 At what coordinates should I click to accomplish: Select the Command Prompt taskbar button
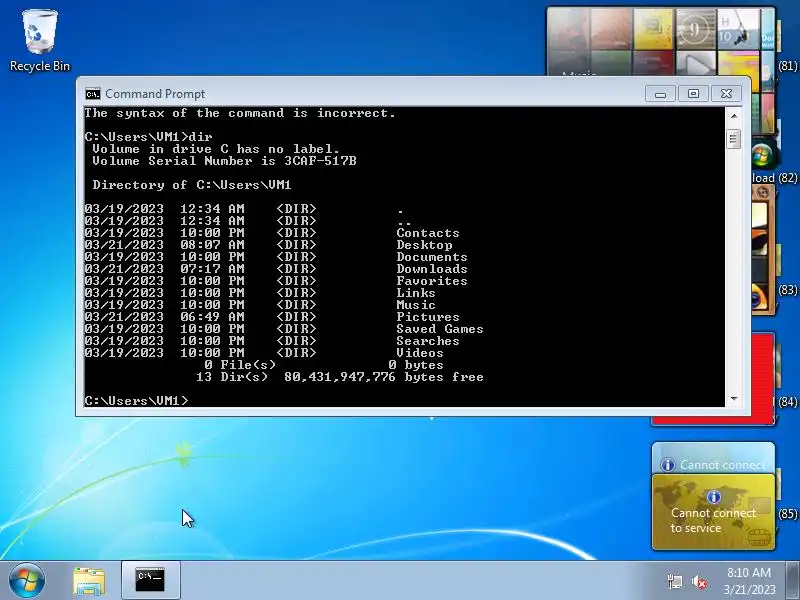pos(151,580)
